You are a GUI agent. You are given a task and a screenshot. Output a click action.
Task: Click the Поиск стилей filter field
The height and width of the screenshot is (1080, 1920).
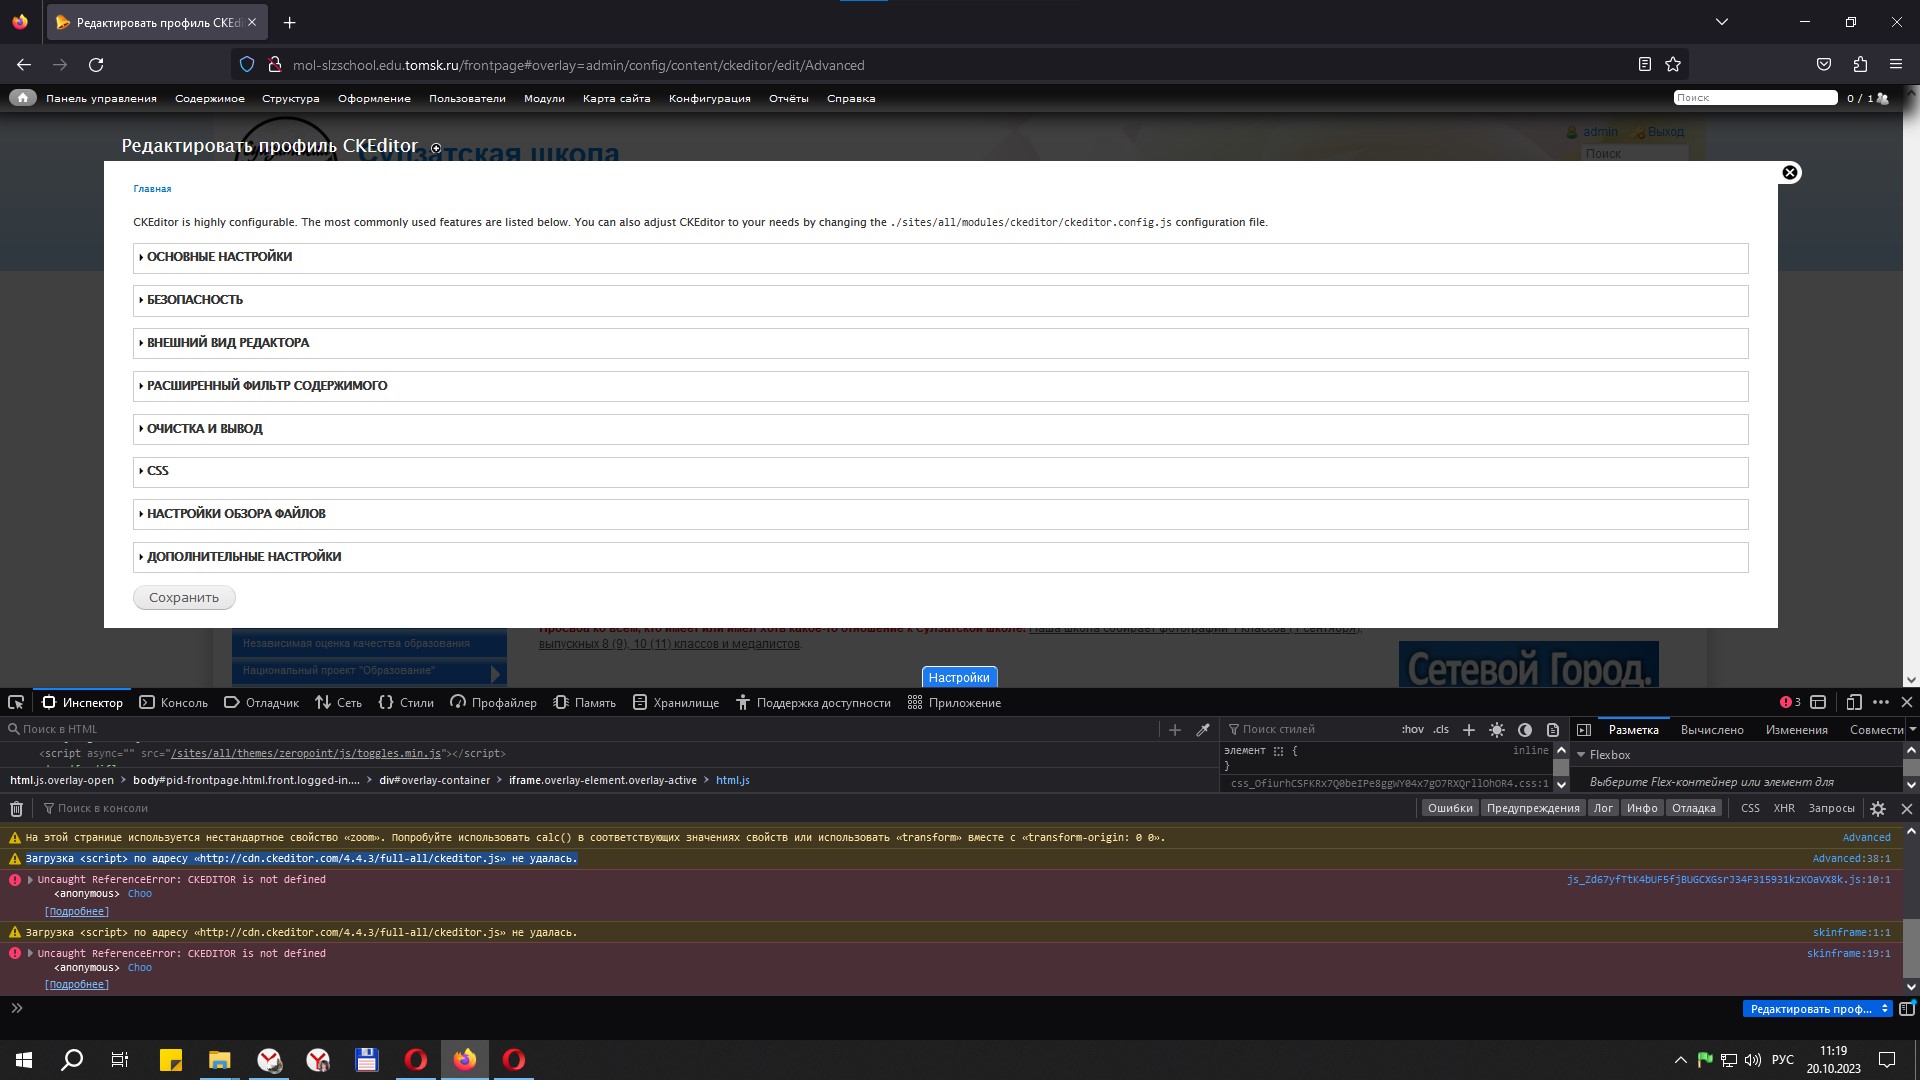1310,730
